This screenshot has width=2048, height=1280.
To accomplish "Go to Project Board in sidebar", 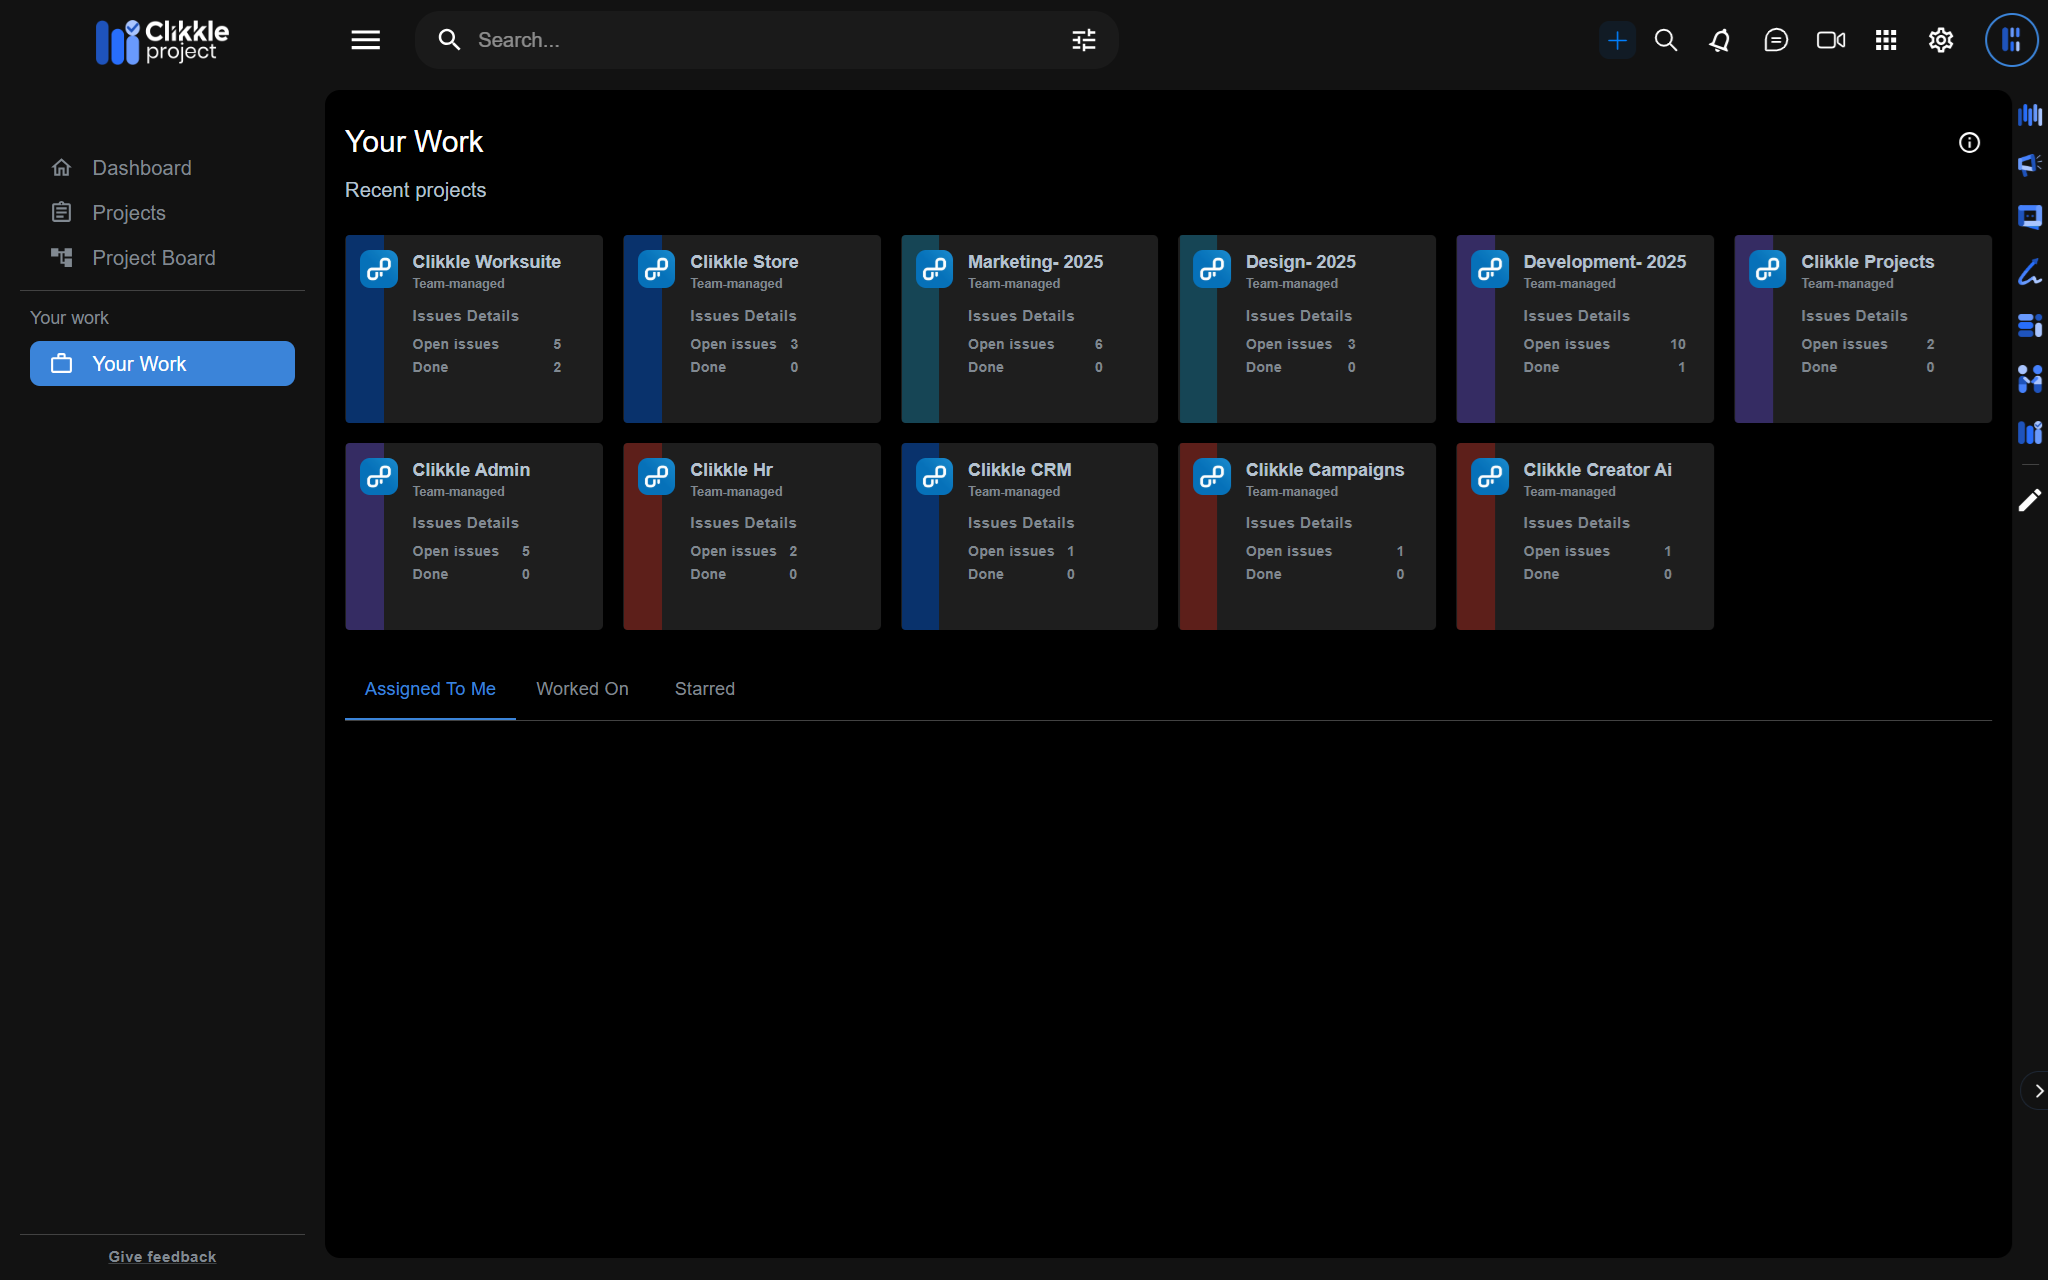I will 153,258.
